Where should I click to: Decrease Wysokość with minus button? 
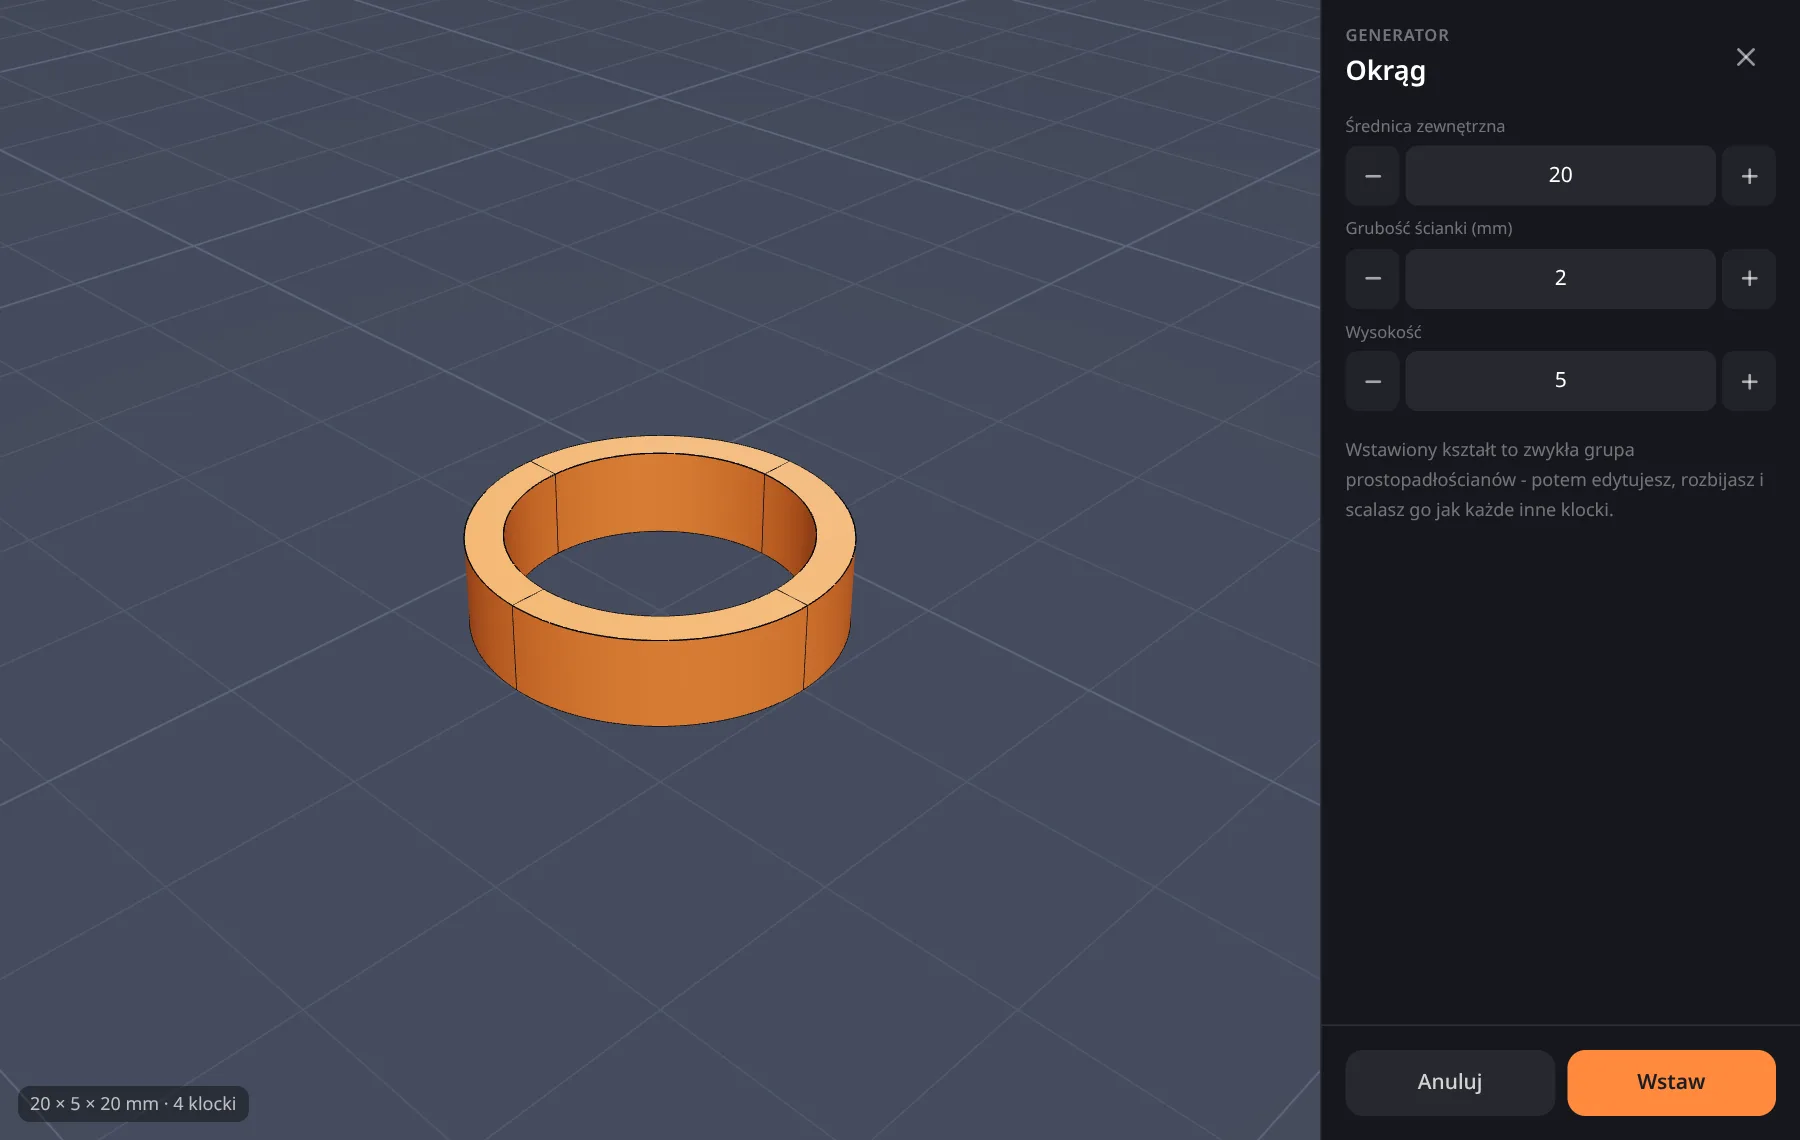(x=1372, y=381)
